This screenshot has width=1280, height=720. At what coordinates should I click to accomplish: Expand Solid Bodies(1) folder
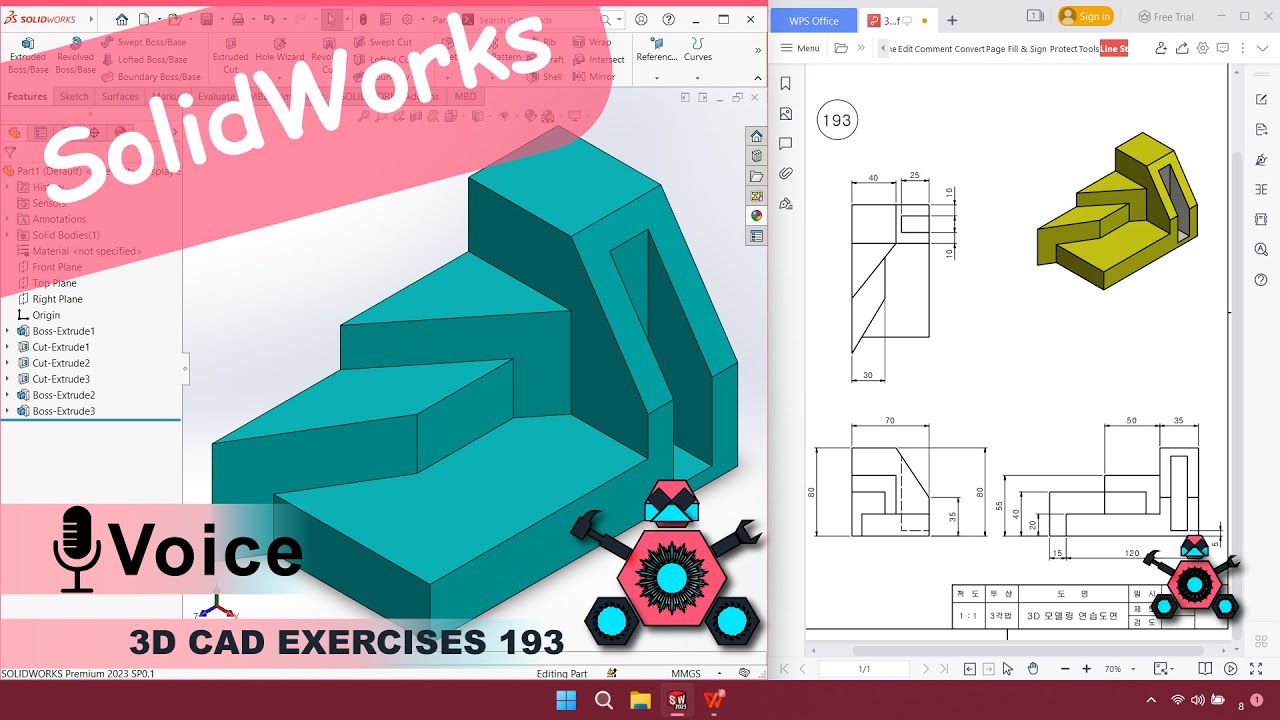coord(8,235)
